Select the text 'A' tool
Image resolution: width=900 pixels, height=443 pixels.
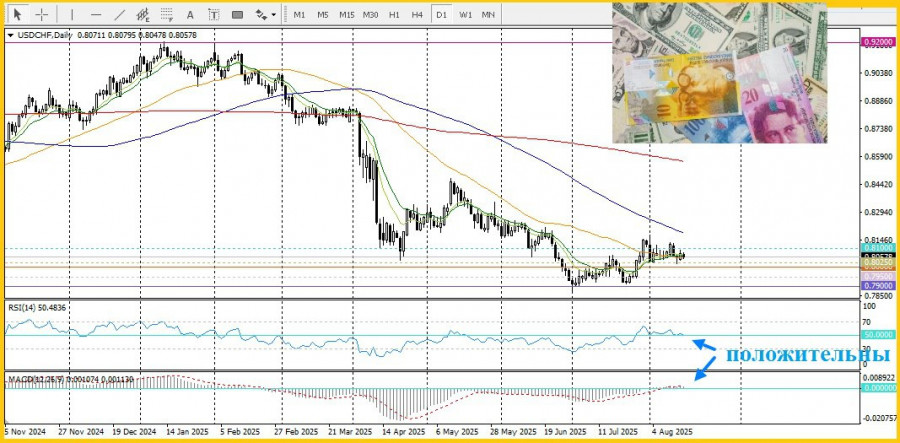(x=191, y=14)
